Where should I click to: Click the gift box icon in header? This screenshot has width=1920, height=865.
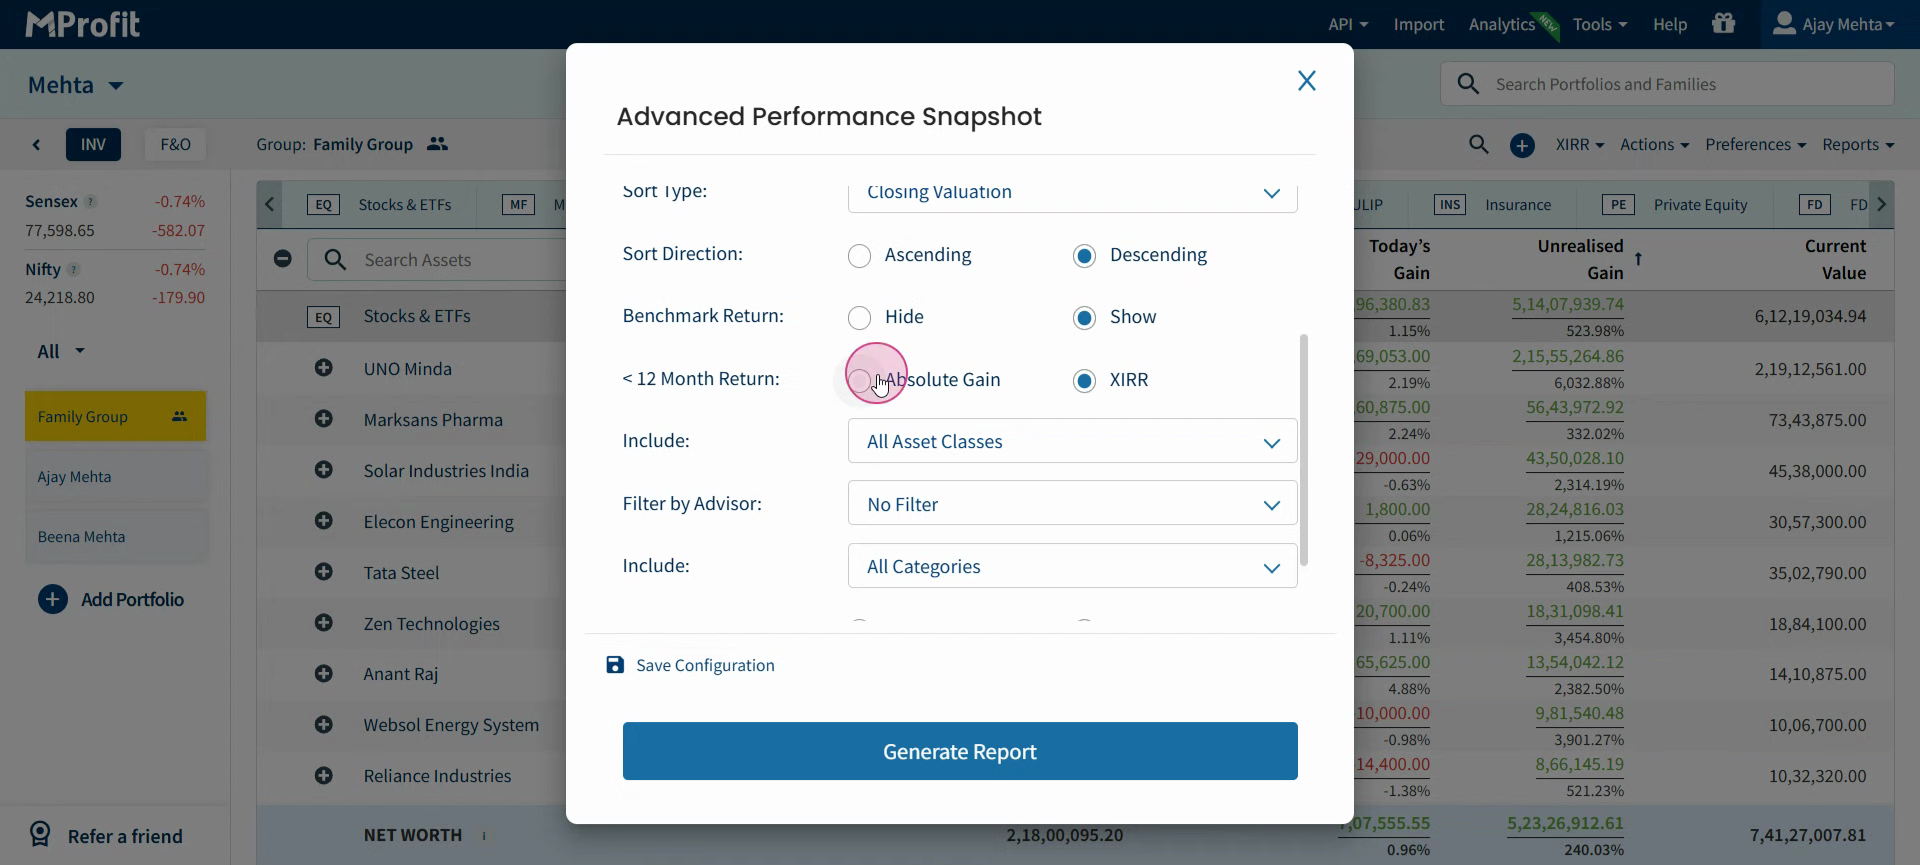point(1723,23)
